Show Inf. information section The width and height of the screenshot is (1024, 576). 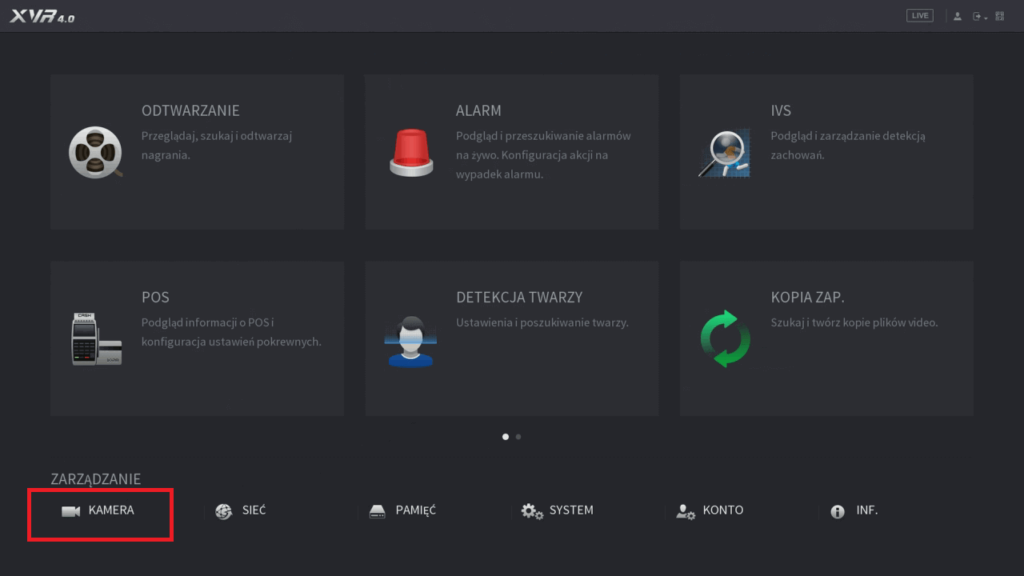click(854, 511)
